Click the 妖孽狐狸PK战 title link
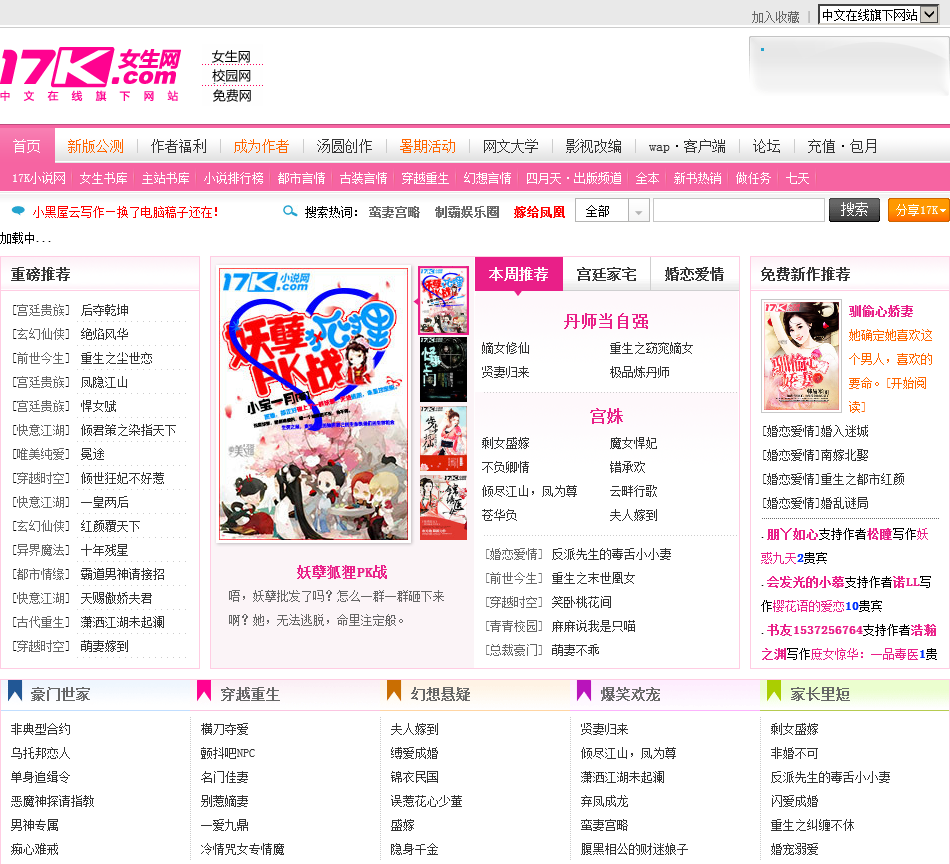The width and height of the screenshot is (950, 864). pos(342,572)
